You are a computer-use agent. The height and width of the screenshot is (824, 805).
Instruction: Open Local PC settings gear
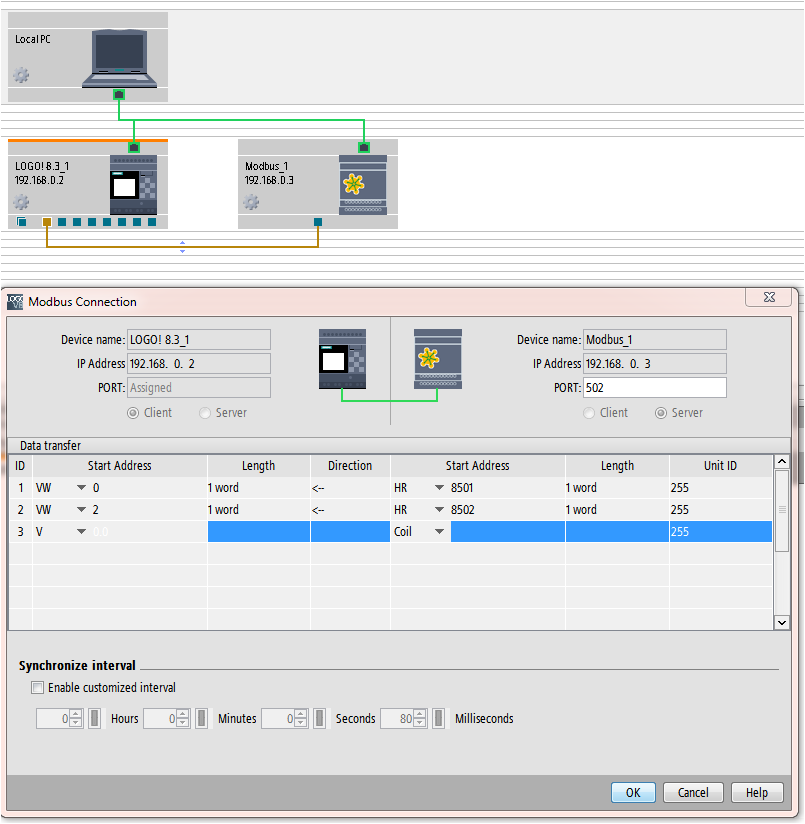[x=21, y=75]
